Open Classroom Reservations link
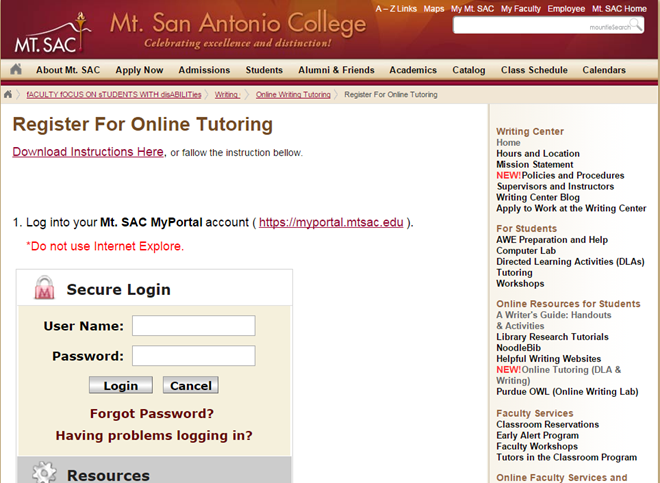The image size is (660, 483). 547,424
